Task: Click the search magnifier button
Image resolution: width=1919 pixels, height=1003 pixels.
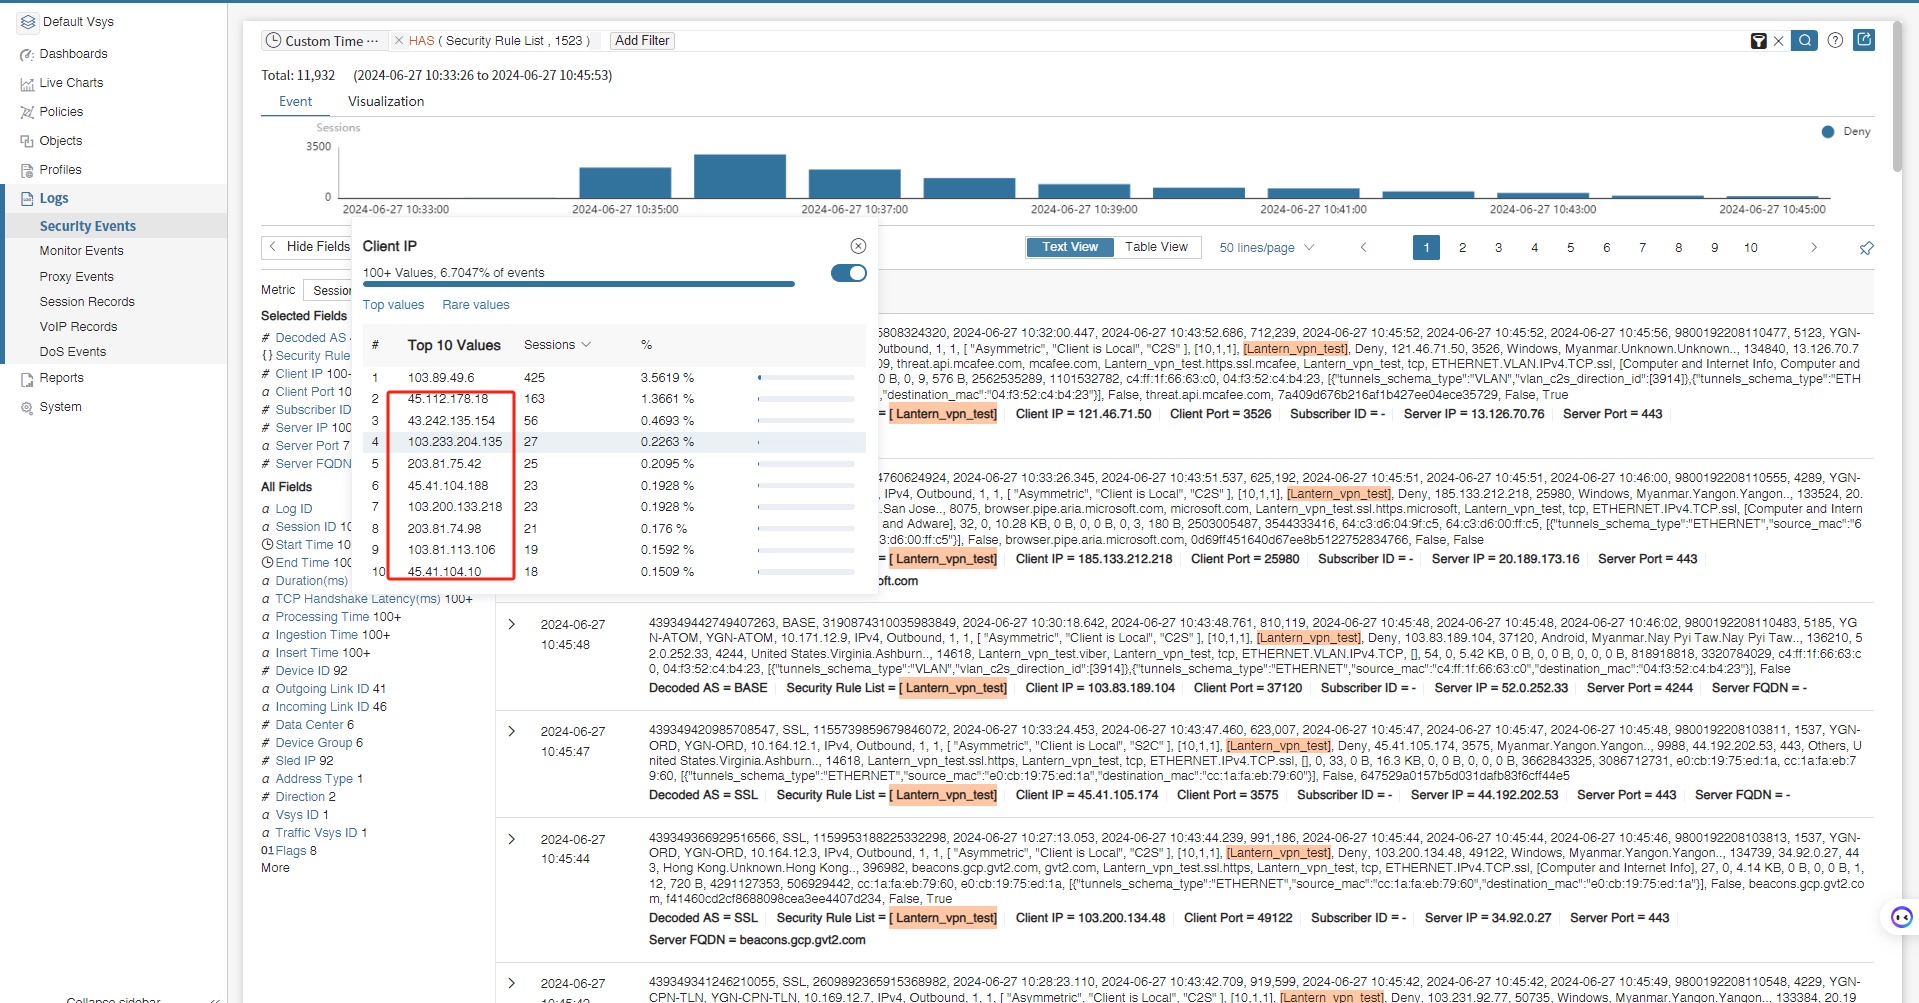Action: tap(1804, 41)
